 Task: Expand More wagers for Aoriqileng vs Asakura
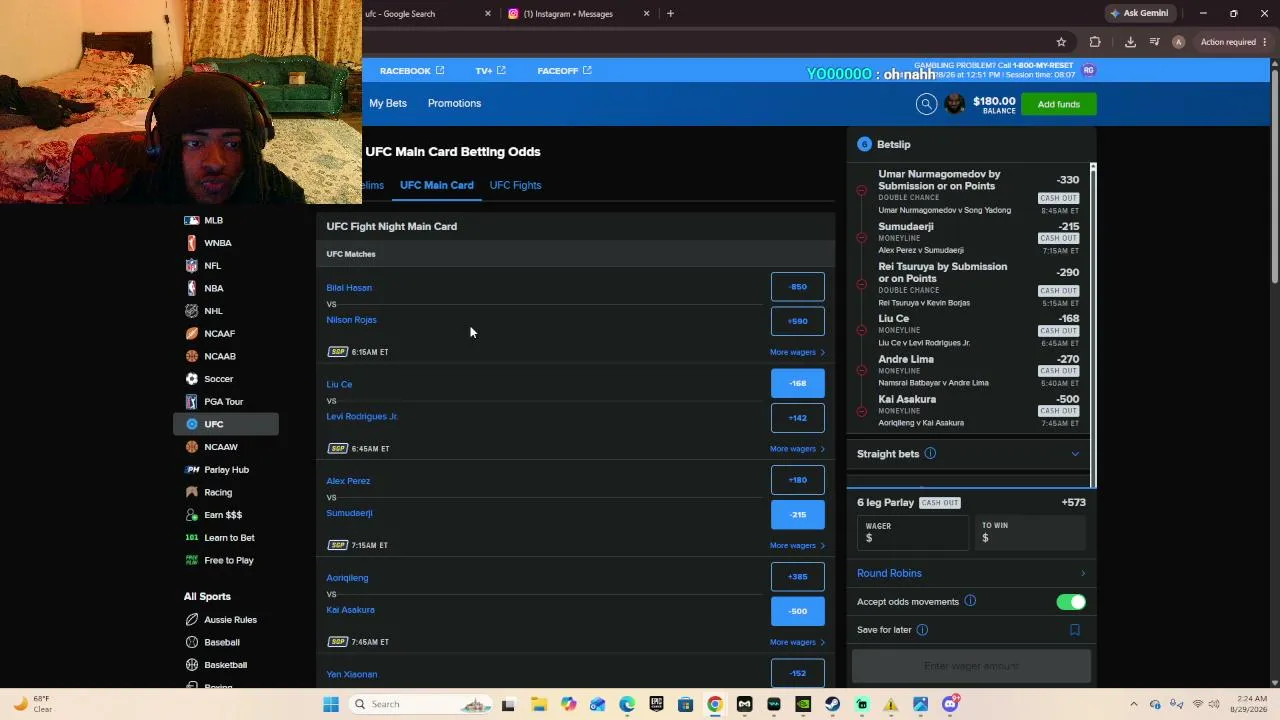797,642
